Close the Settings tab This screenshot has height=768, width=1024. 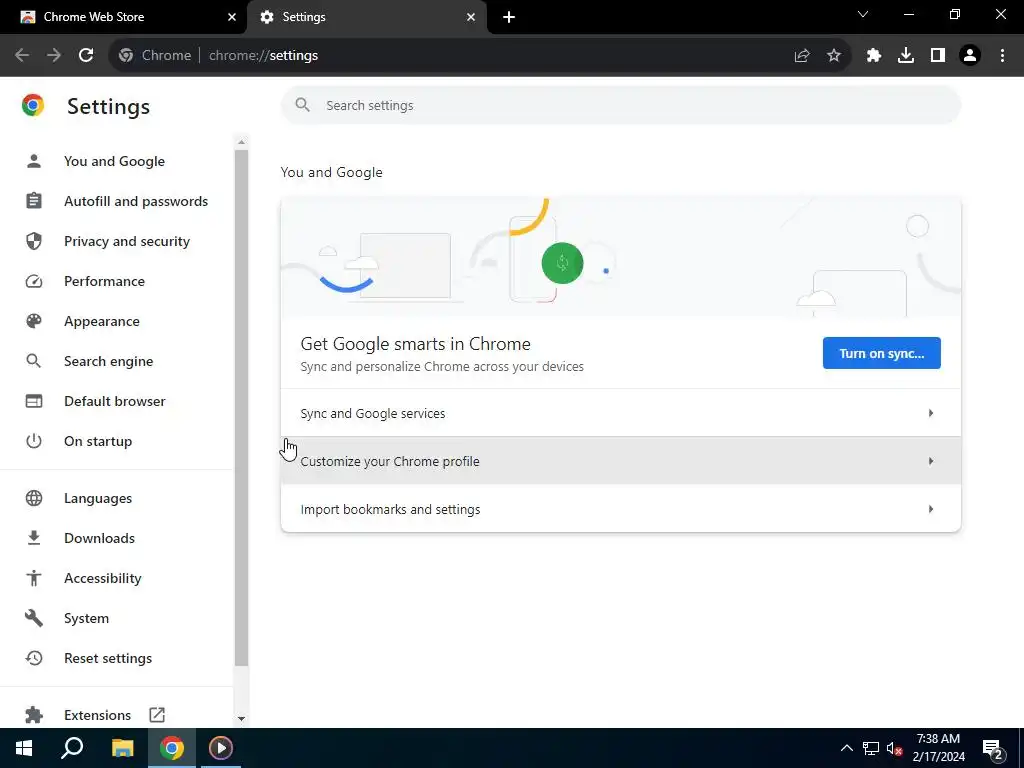[x=471, y=17]
